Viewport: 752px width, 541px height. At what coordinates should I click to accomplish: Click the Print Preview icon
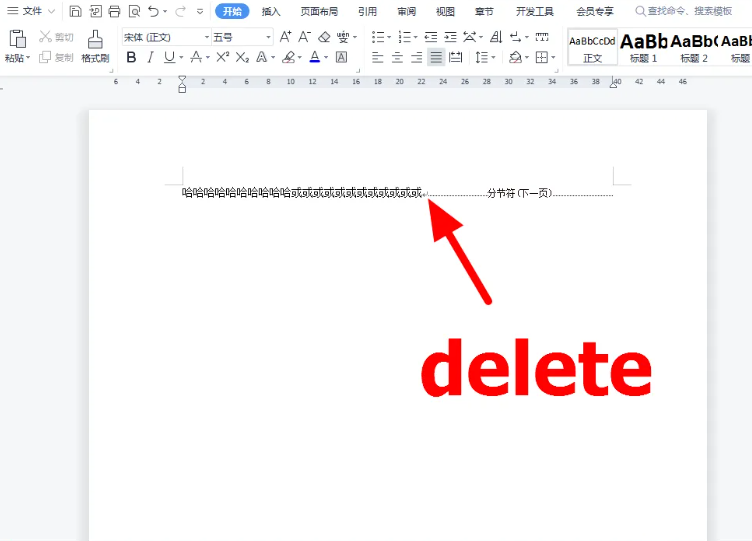pos(134,11)
